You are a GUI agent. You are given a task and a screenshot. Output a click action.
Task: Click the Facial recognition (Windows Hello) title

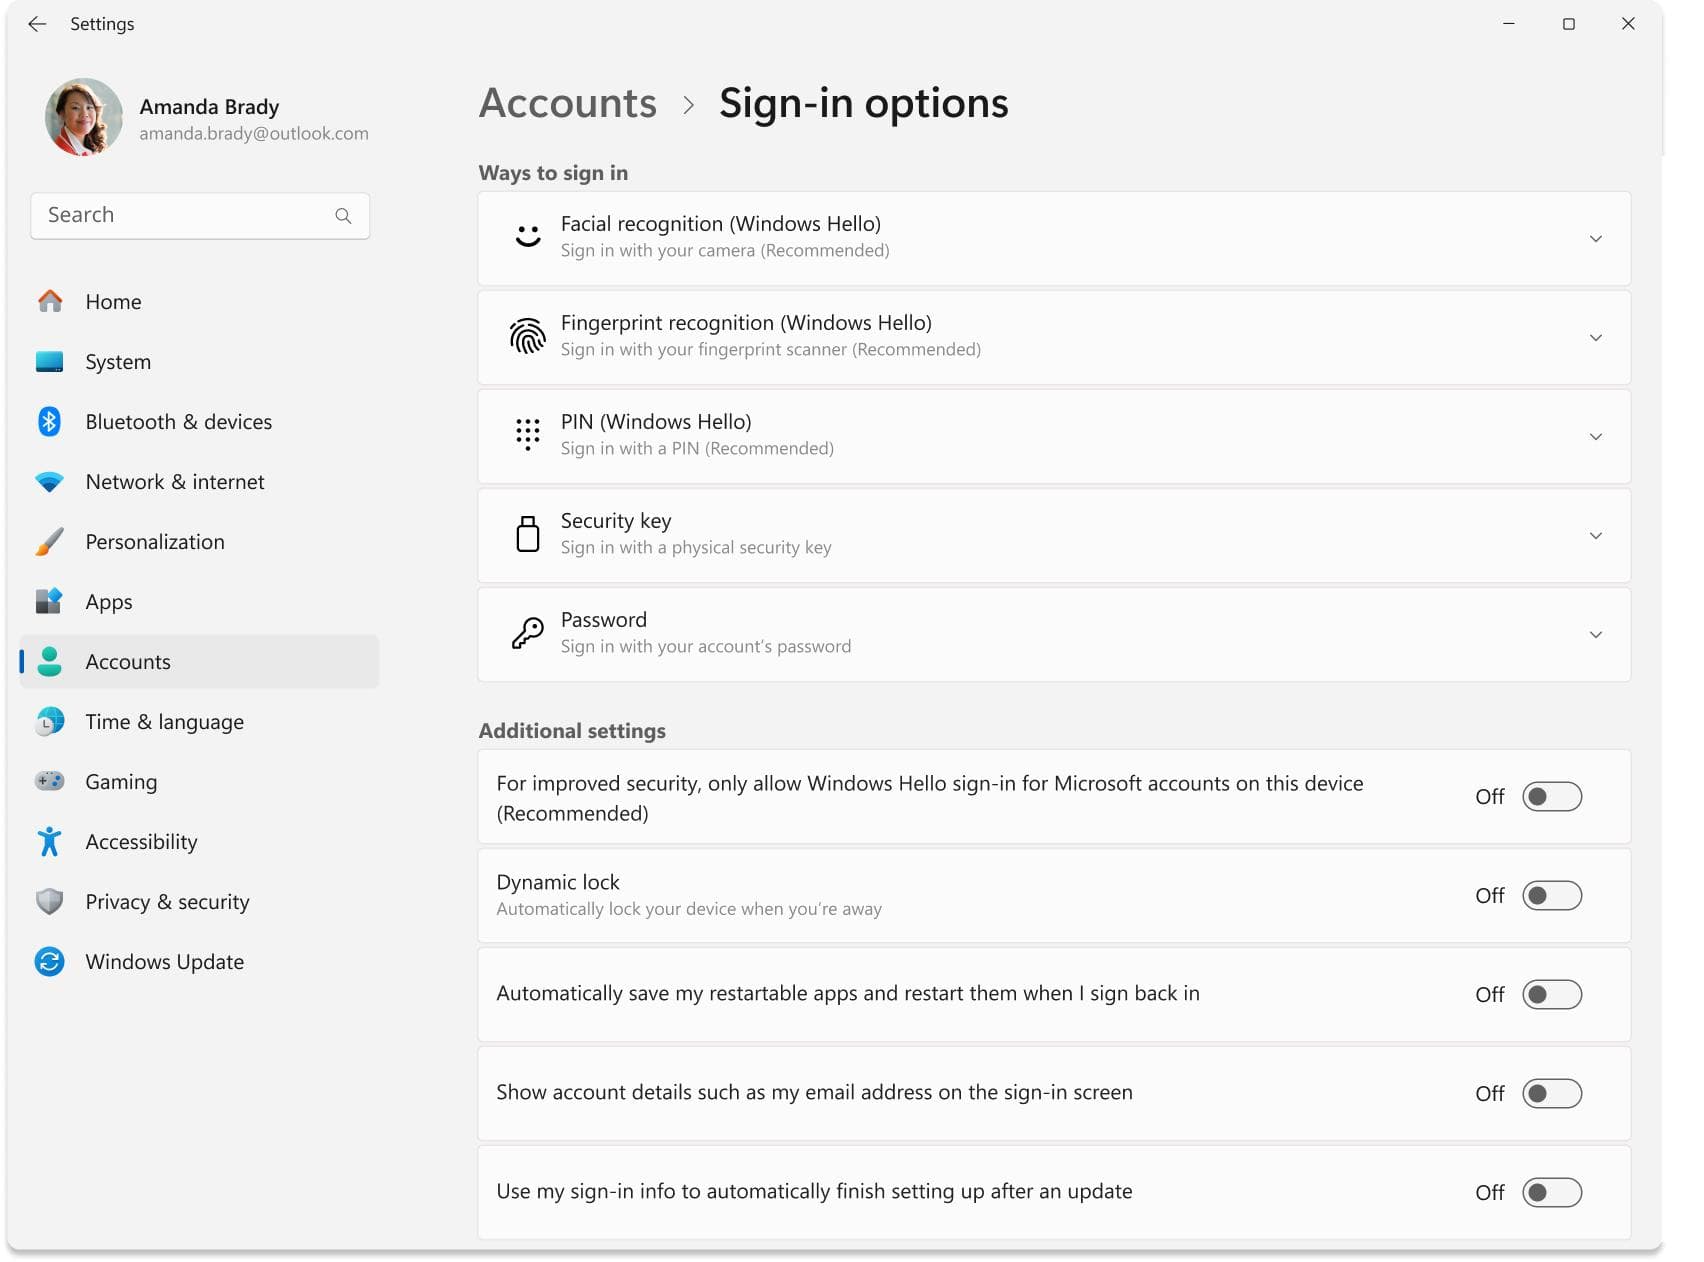tap(721, 224)
